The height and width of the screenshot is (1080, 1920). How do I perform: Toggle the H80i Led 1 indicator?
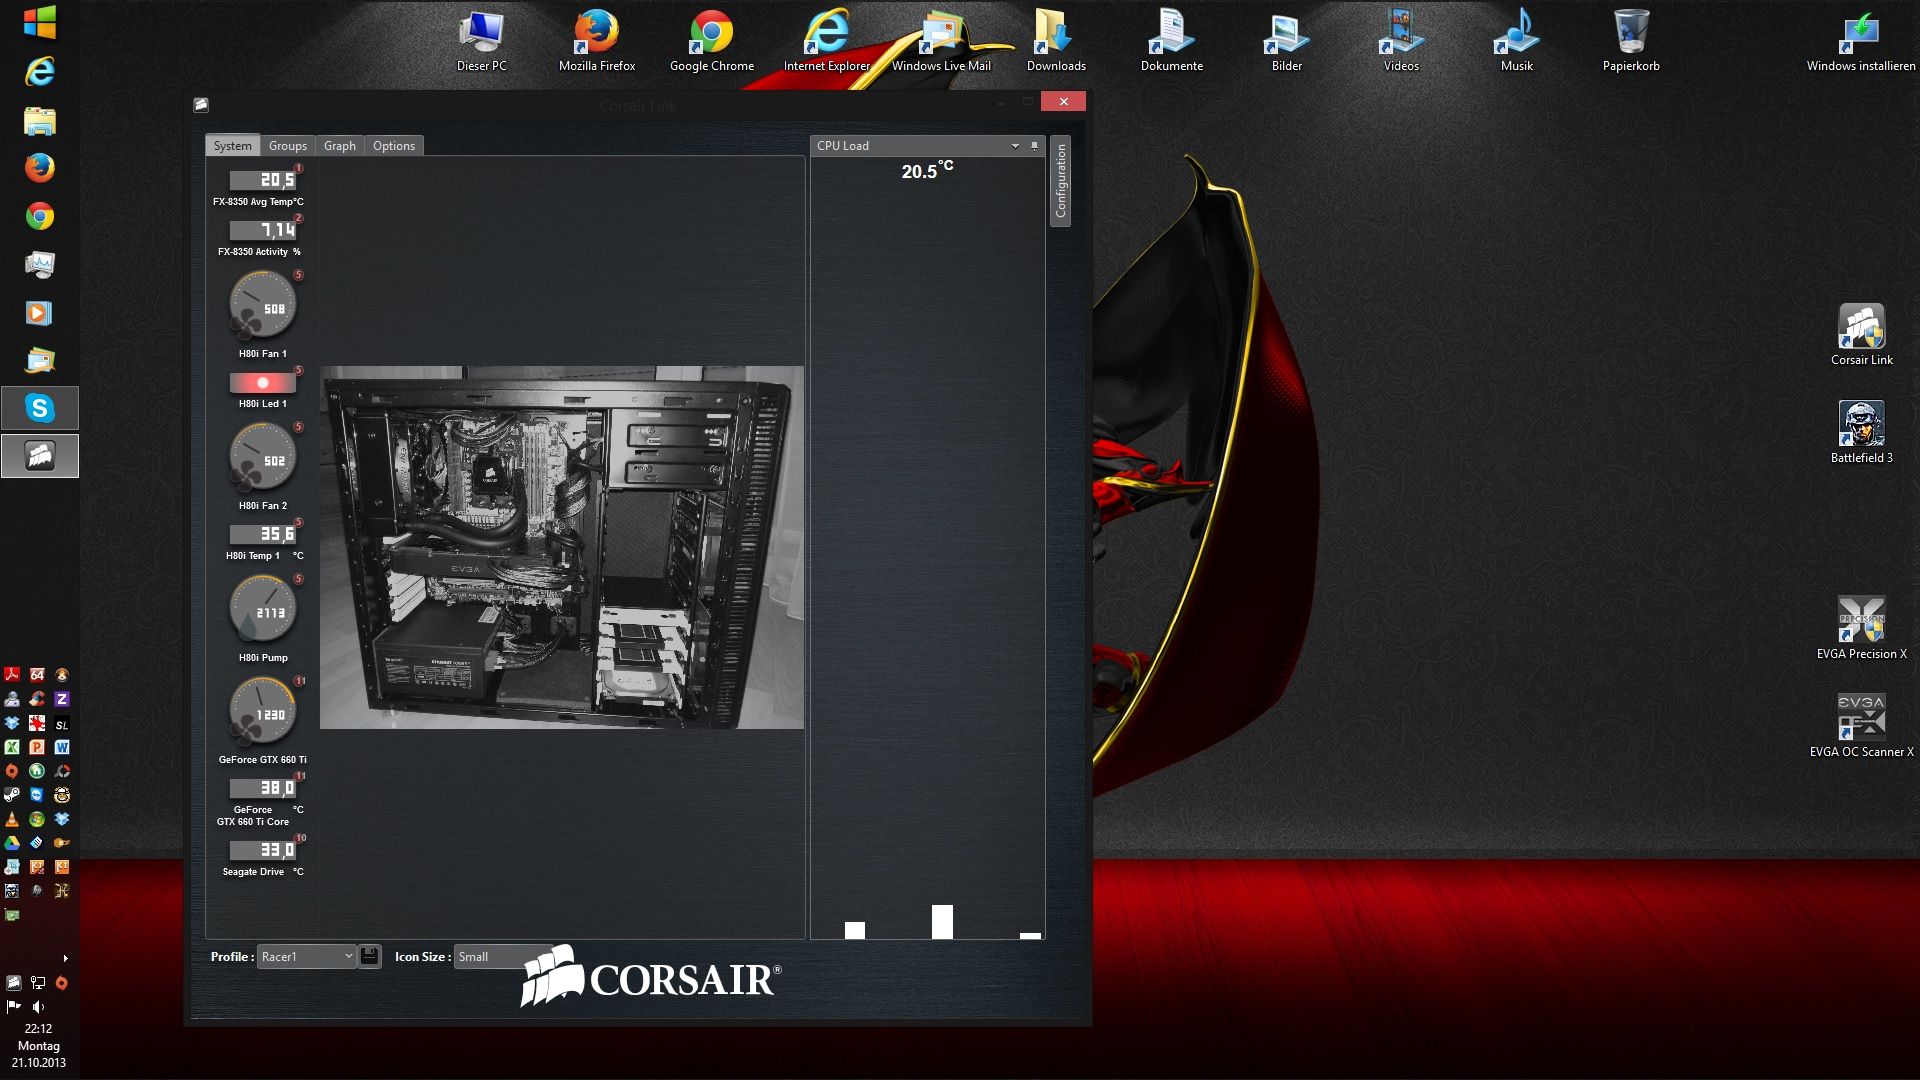pyautogui.click(x=263, y=383)
